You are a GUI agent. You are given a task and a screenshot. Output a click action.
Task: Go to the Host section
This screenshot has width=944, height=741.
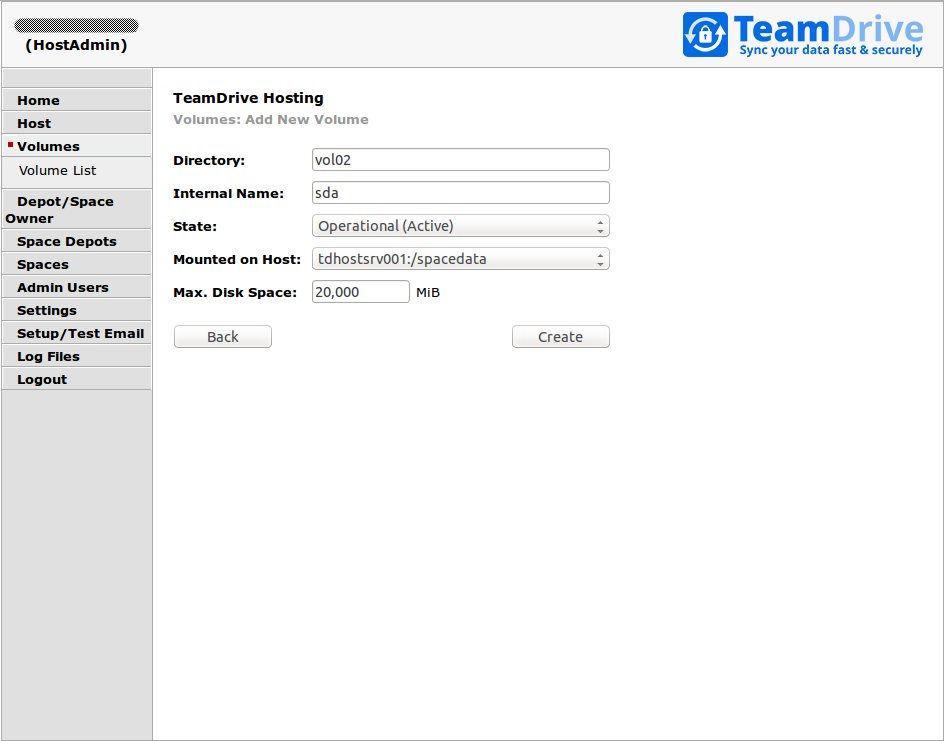point(76,123)
